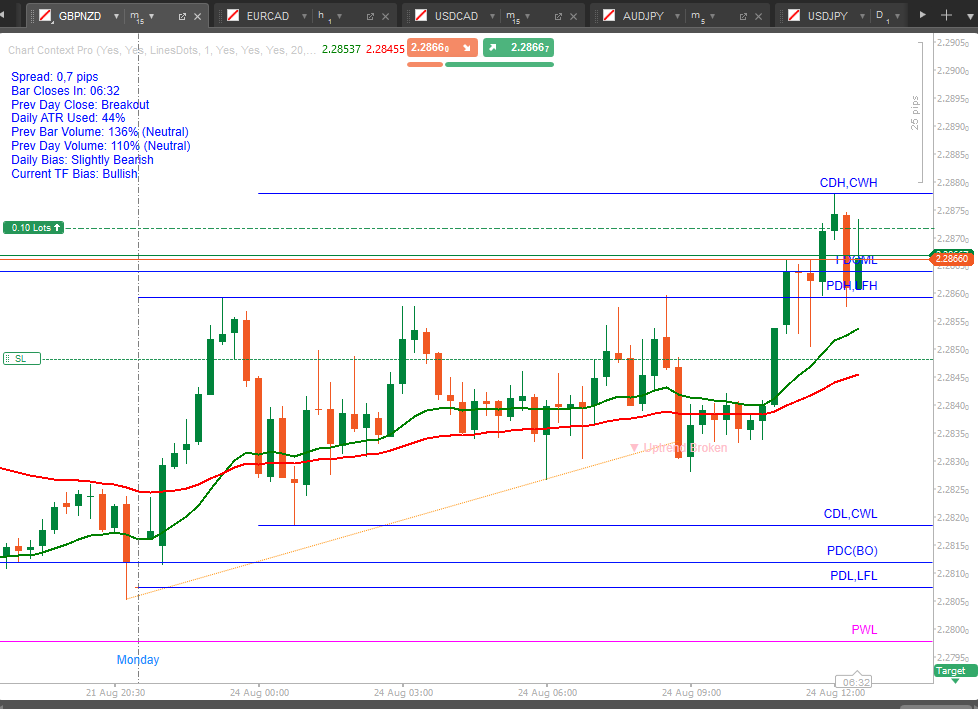Click the 24 Aug 06:00 time label
Viewport: 978px width, 709px height.
click(x=547, y=693)
